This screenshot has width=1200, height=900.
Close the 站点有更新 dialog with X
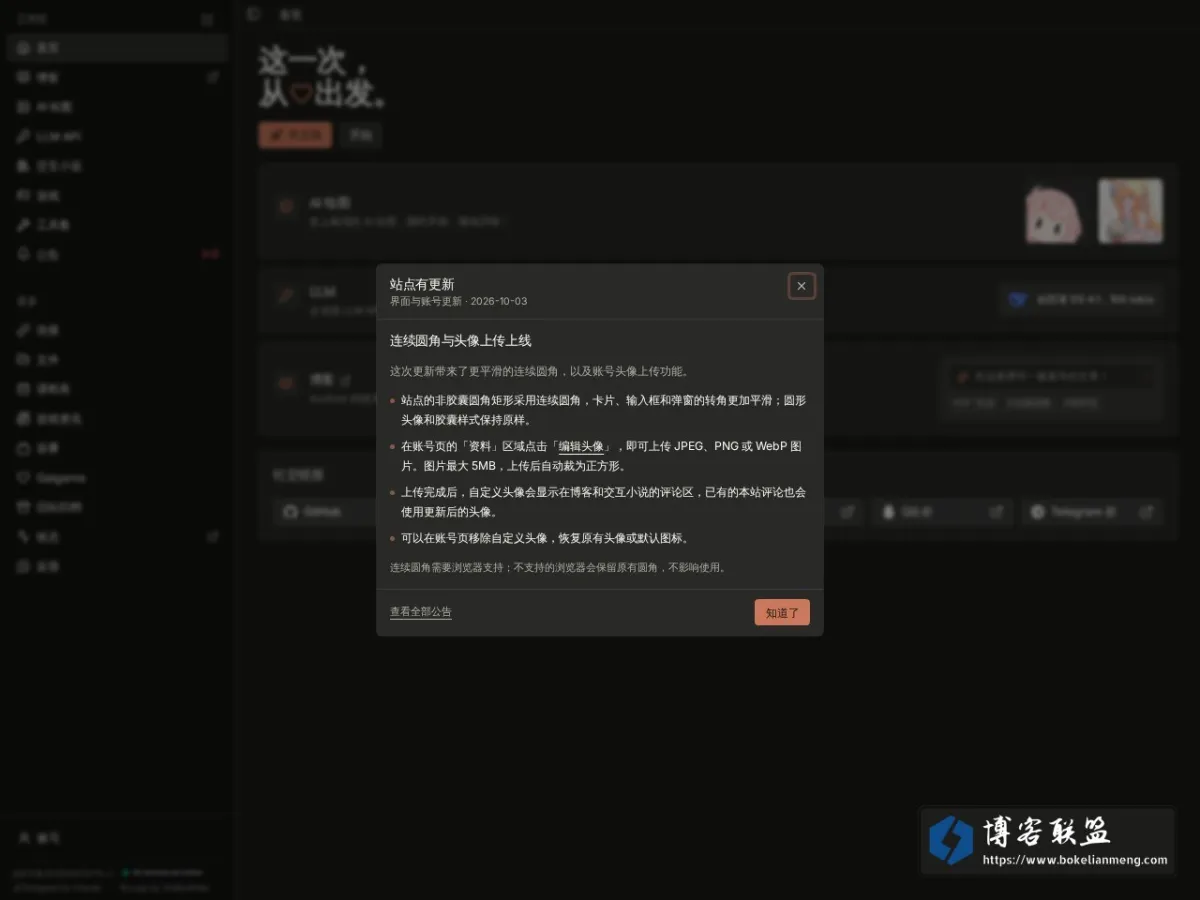[x=801, y=286]
